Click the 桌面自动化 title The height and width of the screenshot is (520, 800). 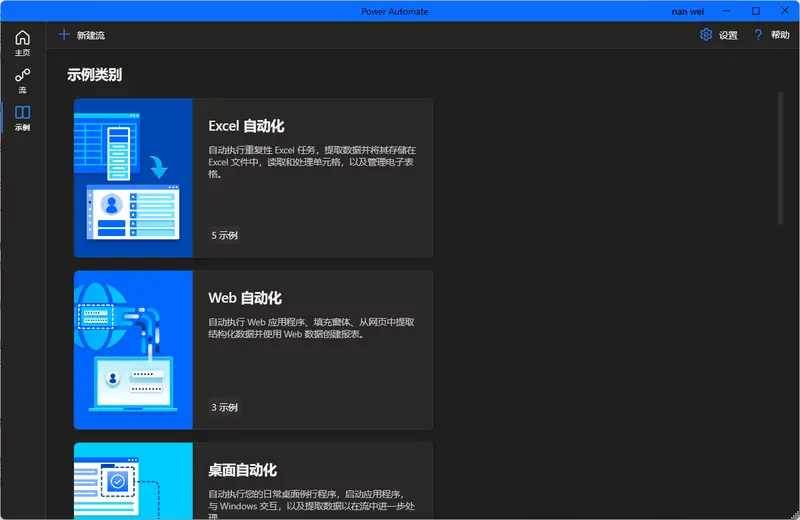[242, 470]
